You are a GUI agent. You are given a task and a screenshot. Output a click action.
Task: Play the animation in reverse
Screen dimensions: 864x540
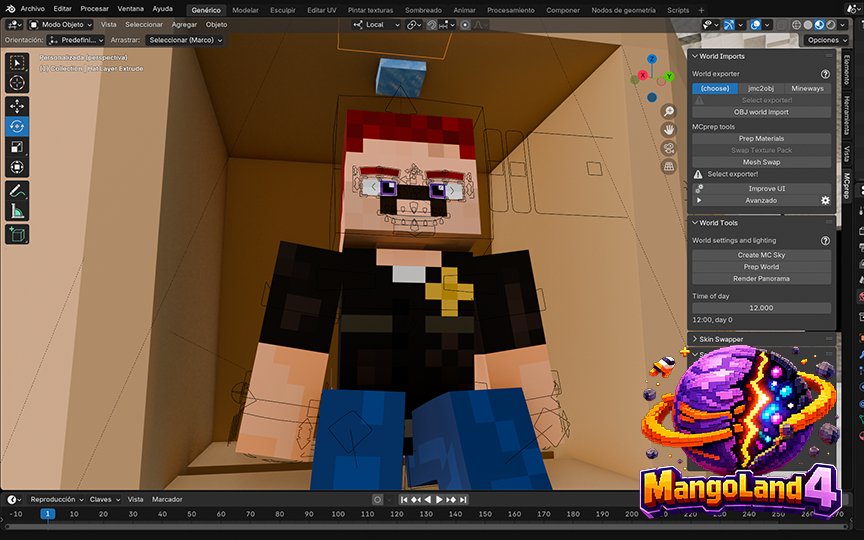pos(428,500)
